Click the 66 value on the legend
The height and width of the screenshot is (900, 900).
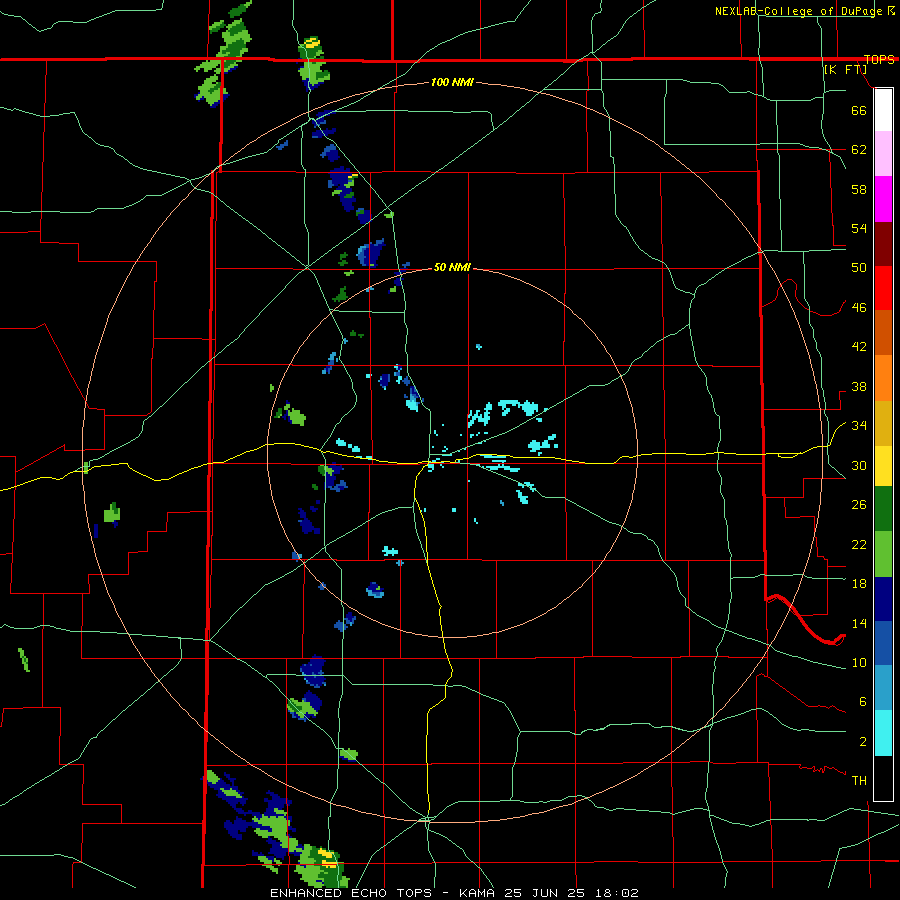[859, 110]
